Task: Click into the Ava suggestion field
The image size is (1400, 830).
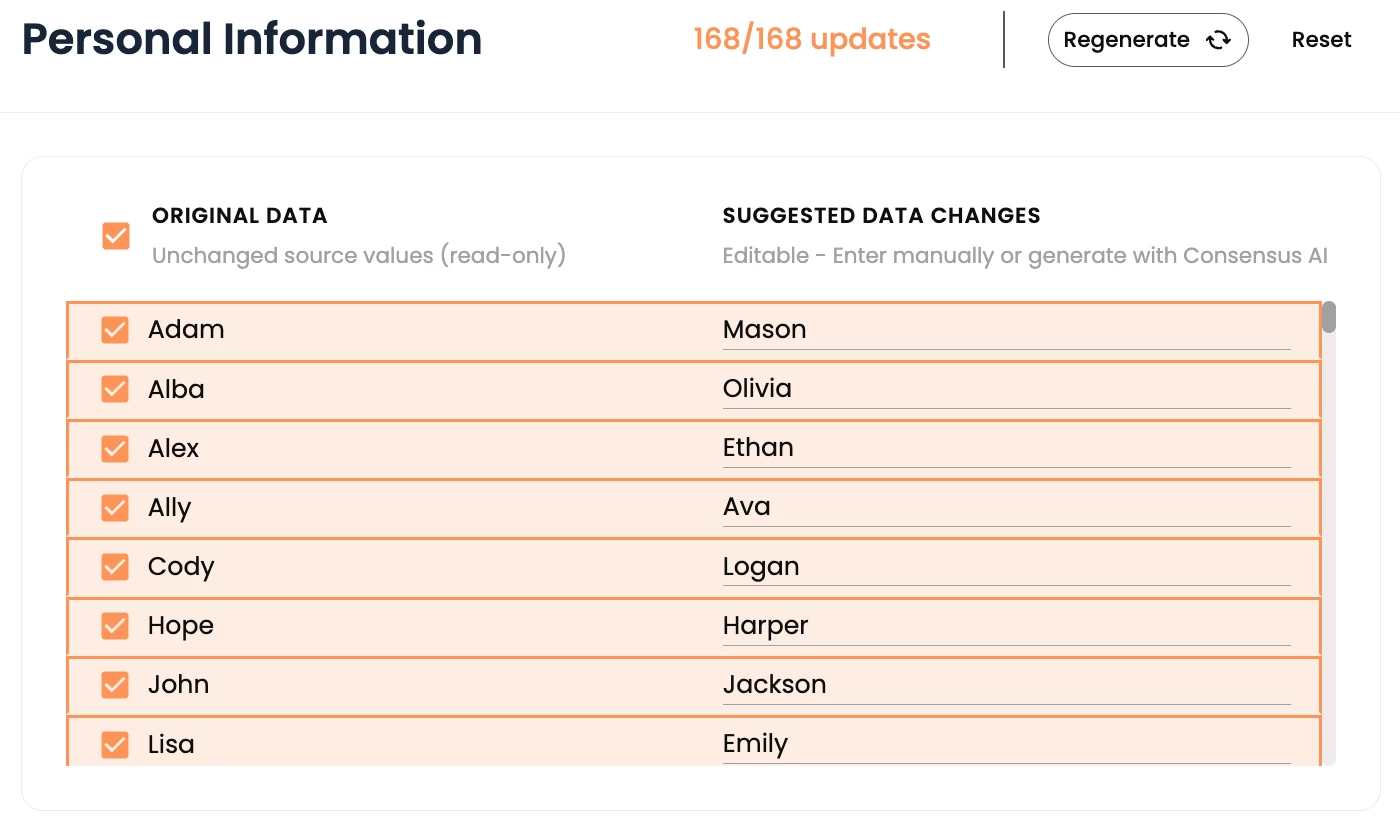Action: tap(1005, 507)
